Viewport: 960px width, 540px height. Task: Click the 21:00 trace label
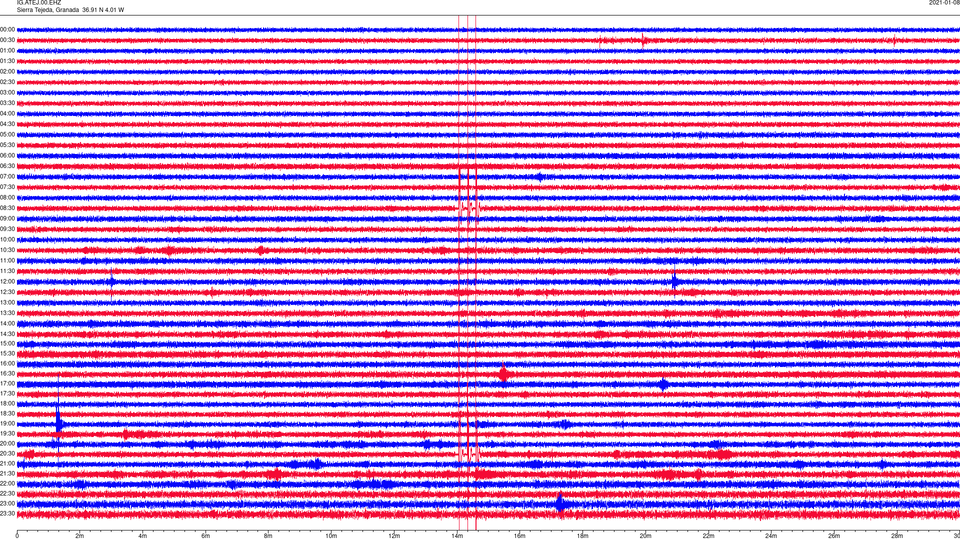tap(7, 463)
